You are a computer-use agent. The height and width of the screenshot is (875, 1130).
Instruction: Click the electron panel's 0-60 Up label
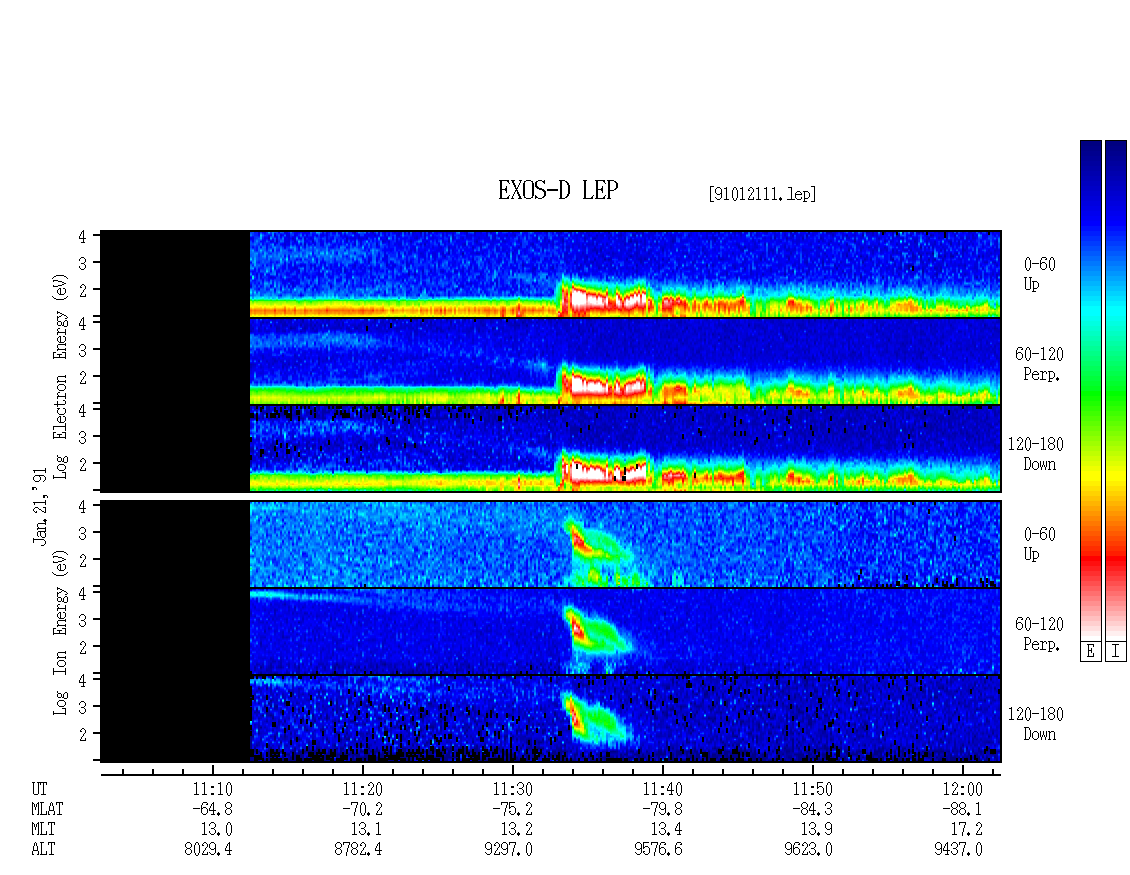pos(1039,274)
